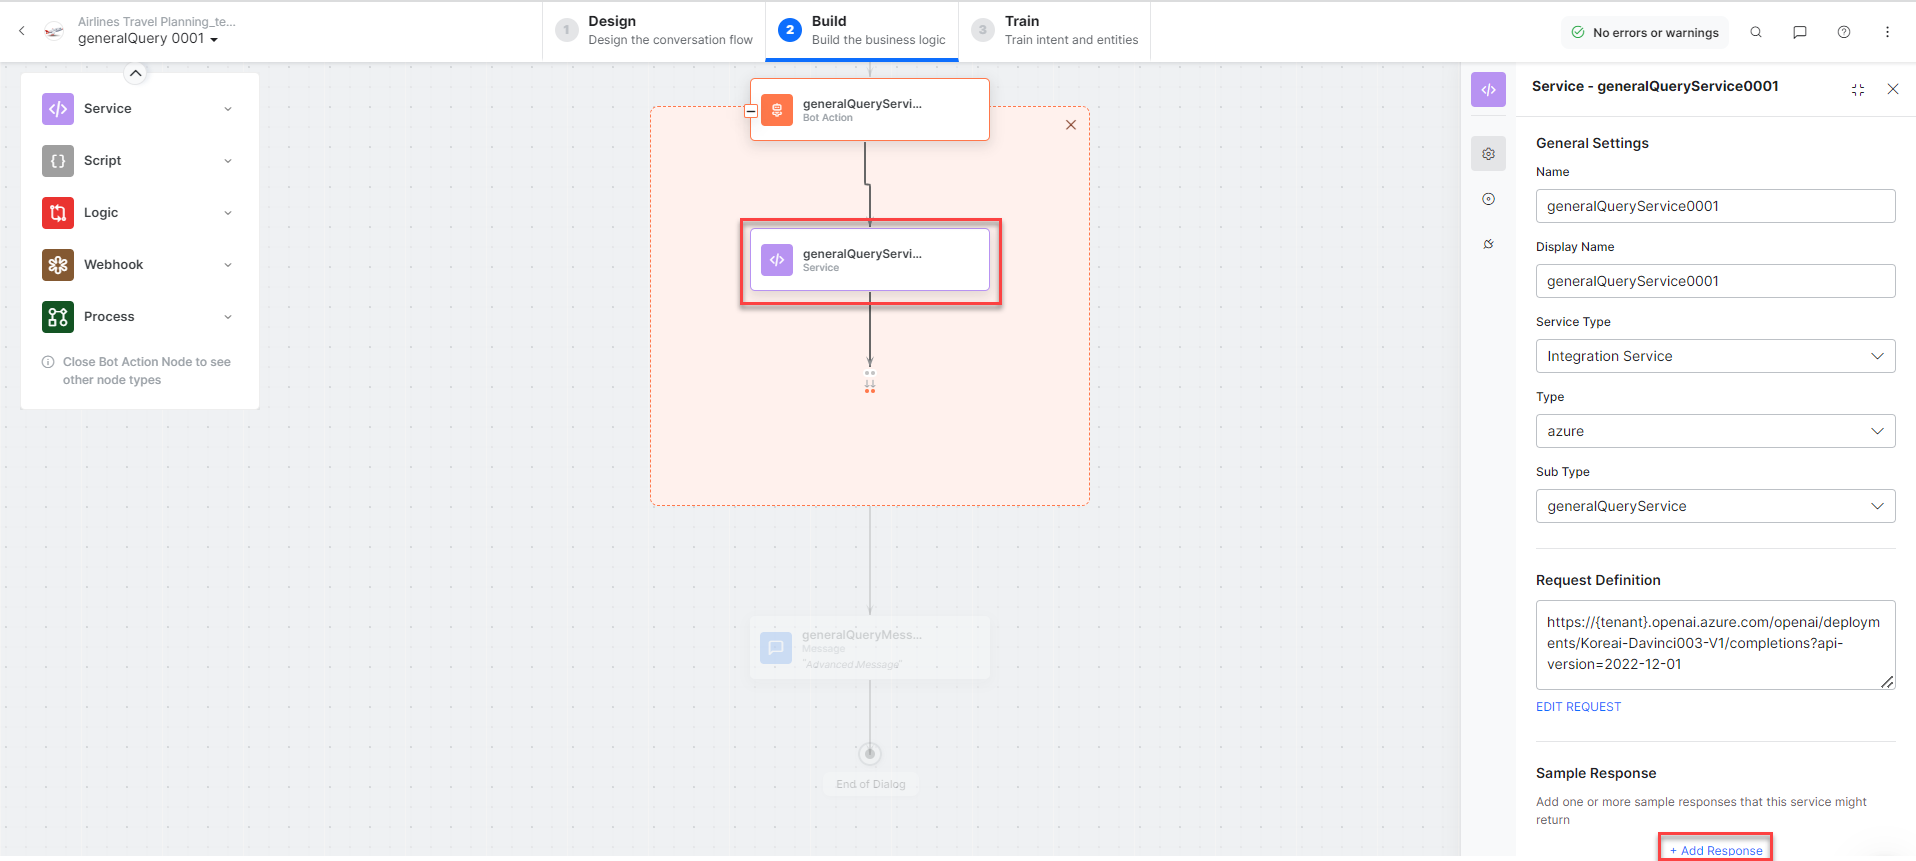Screen dimensions: 1916x861
Task: Open the help question mark icon
Action: pos(1844,32)
